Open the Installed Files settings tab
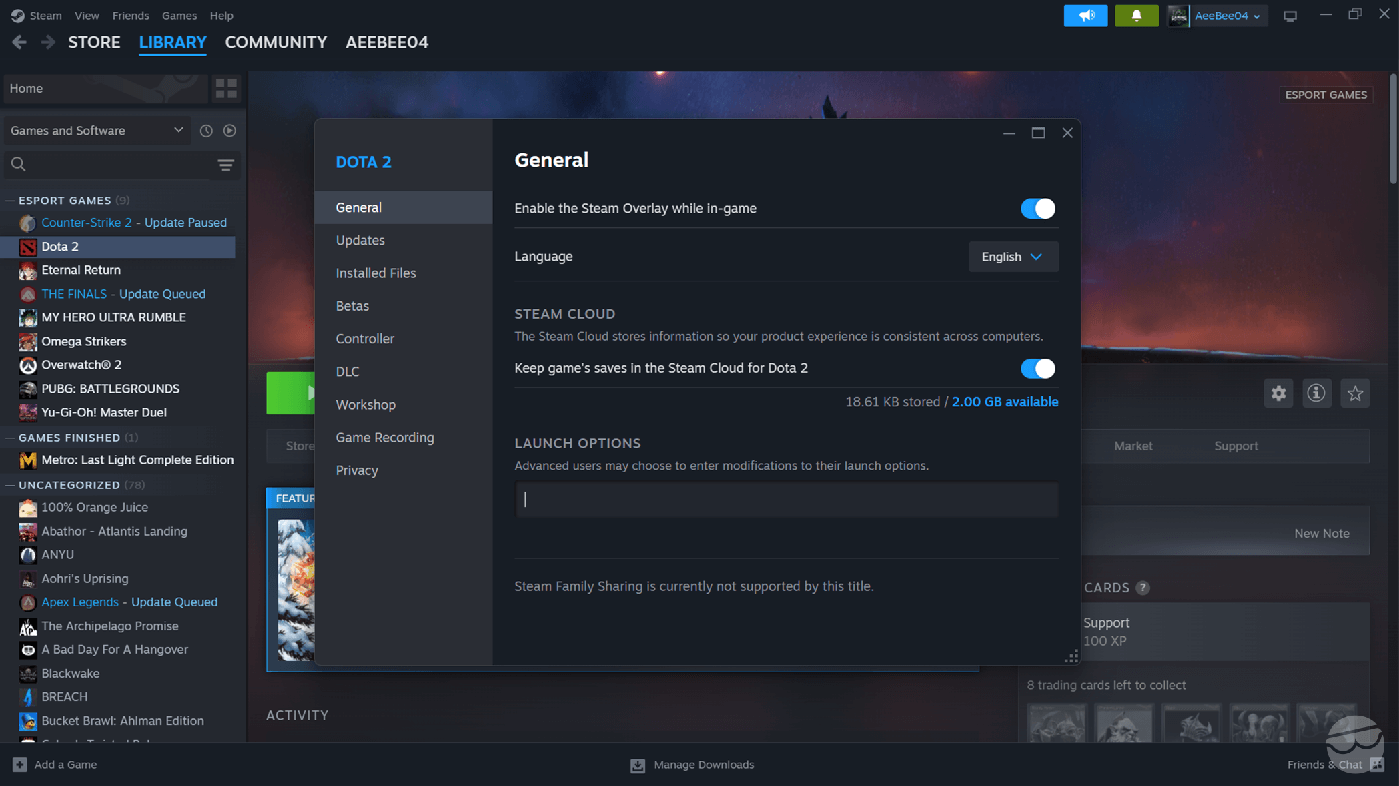 [376, 273]
